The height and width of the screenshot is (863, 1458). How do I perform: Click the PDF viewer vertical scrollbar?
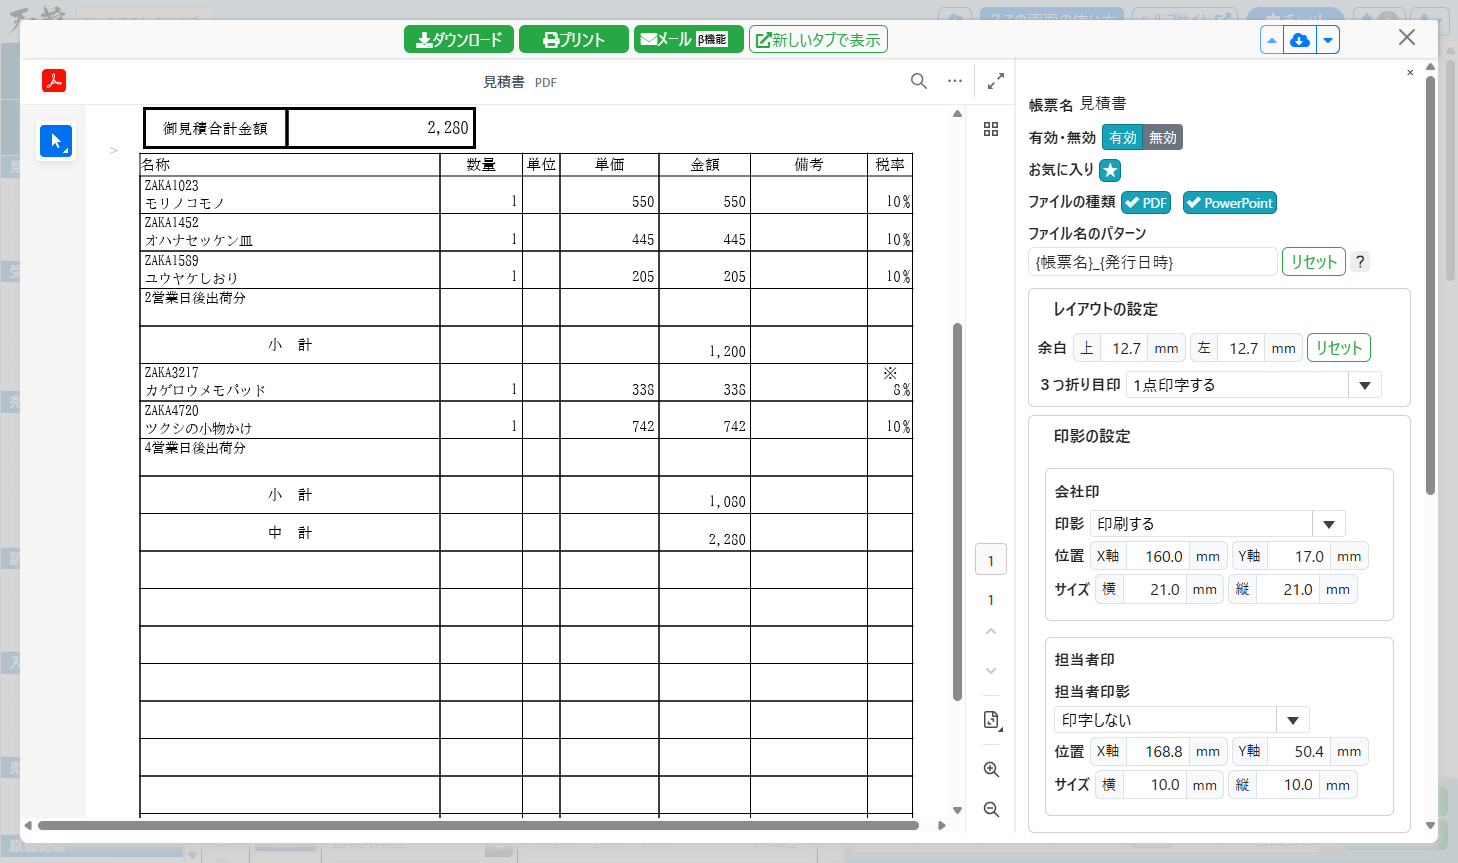(x=957, y=510)
